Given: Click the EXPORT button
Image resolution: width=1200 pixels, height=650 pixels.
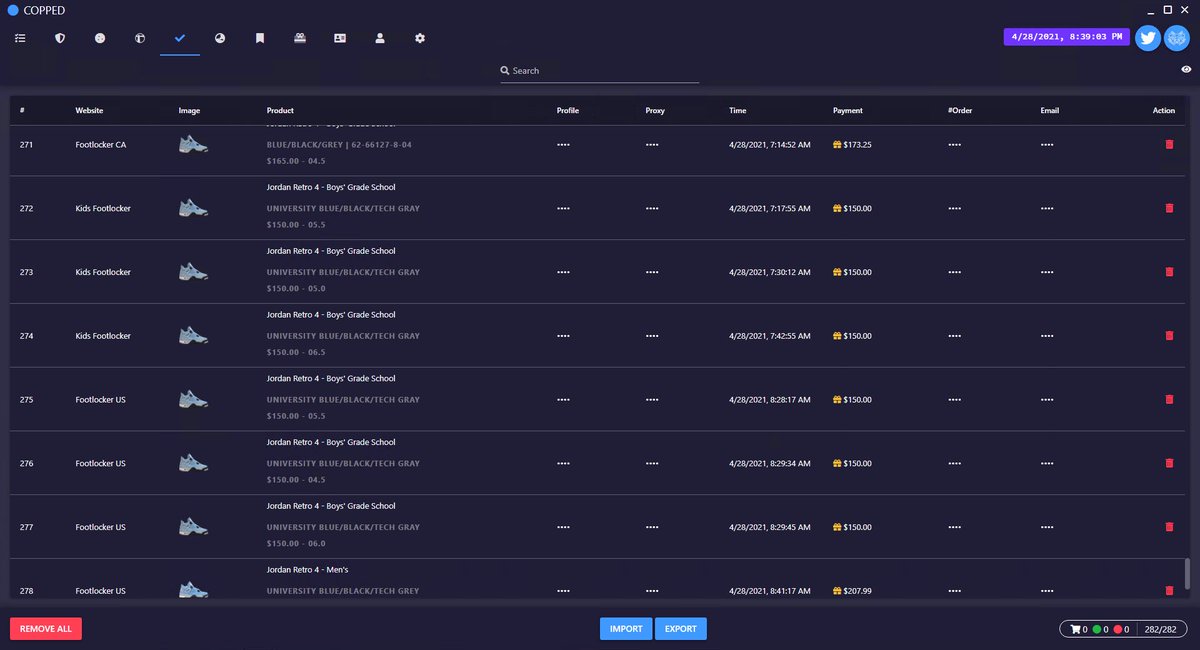Looking at the screenshot, I should pos(681,629).
